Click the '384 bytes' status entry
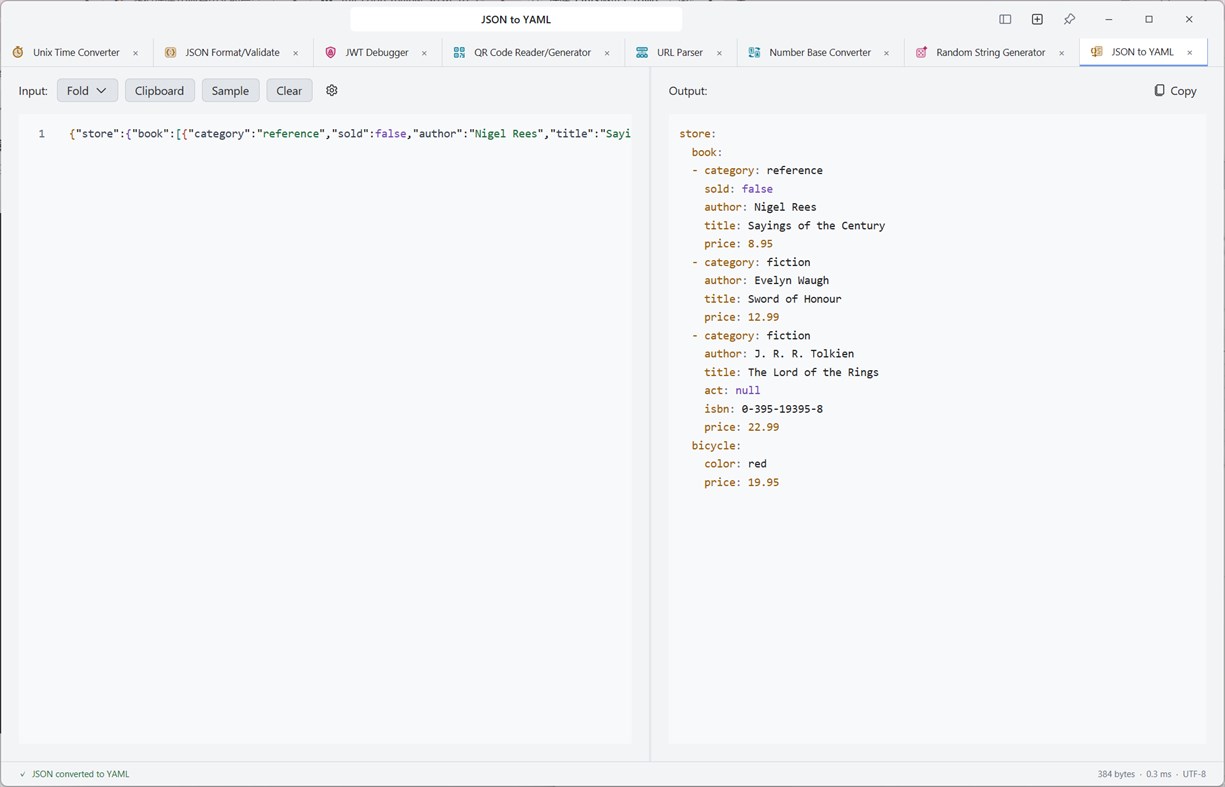This screenshot has height=787, width=1225. click(1116, 774)
